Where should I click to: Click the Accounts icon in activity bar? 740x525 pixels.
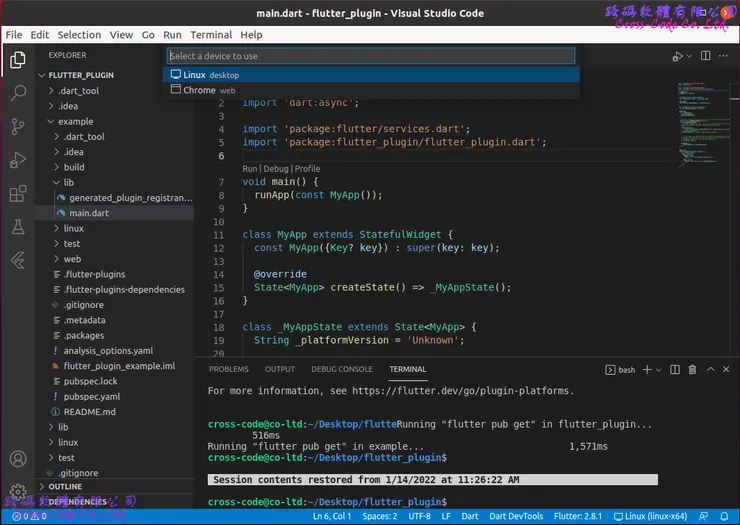click(x=17, y=460)
